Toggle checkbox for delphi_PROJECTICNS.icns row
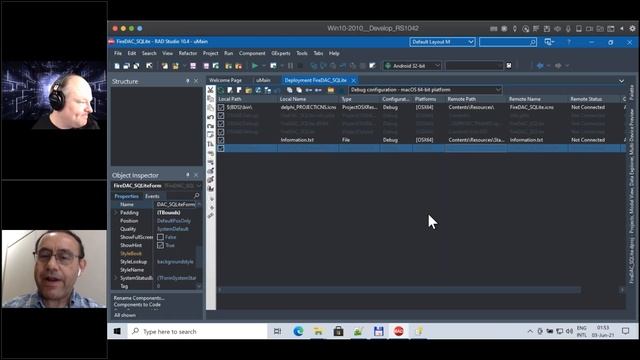This screenshot has width=640, height=360. pyautogui.click(x=221, y=107)
